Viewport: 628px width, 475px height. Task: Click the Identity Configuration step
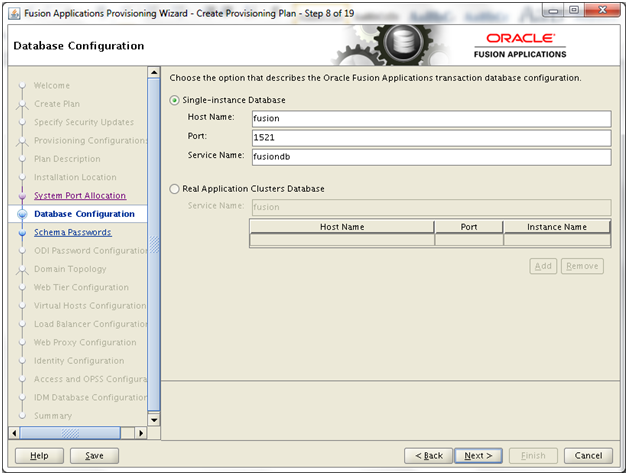point(79,361)
